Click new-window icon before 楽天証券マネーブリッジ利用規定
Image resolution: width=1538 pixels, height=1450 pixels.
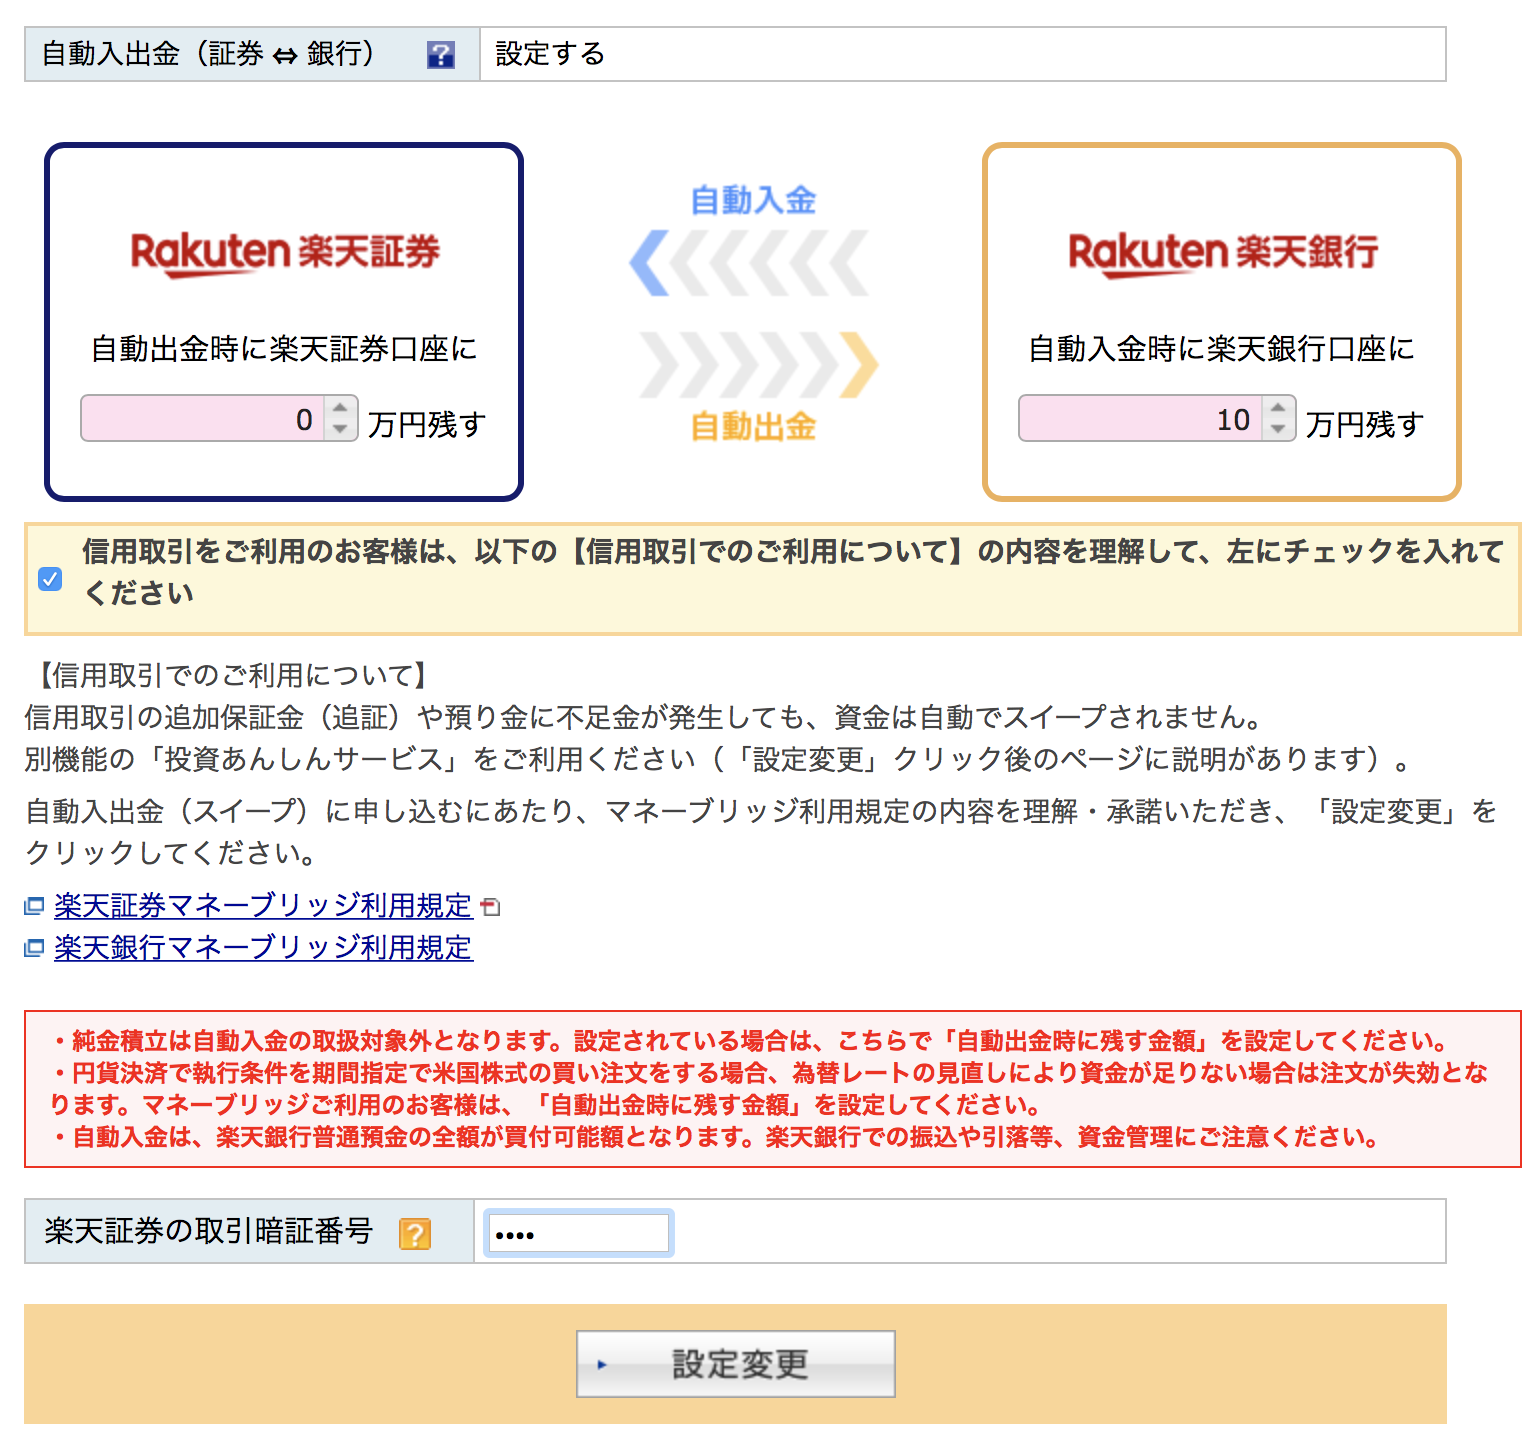pos(35,906)
